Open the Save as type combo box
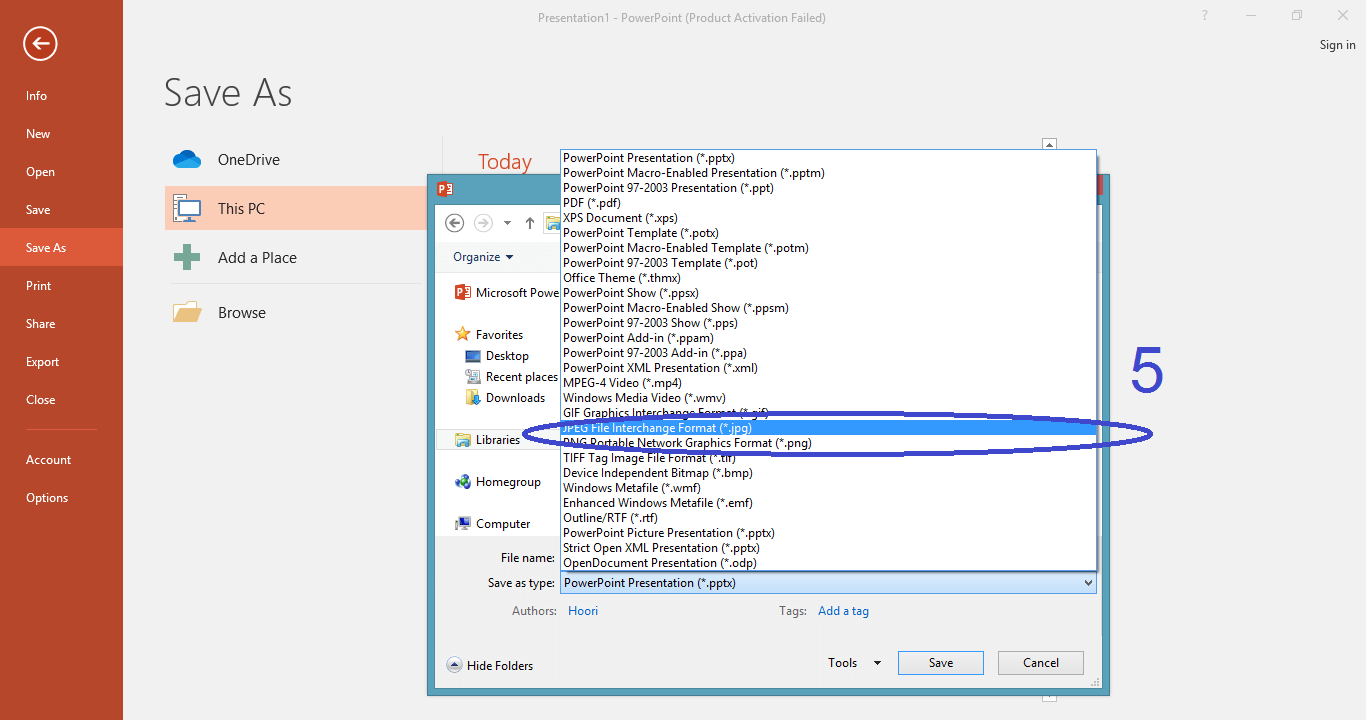 click(x=827, y=583)
